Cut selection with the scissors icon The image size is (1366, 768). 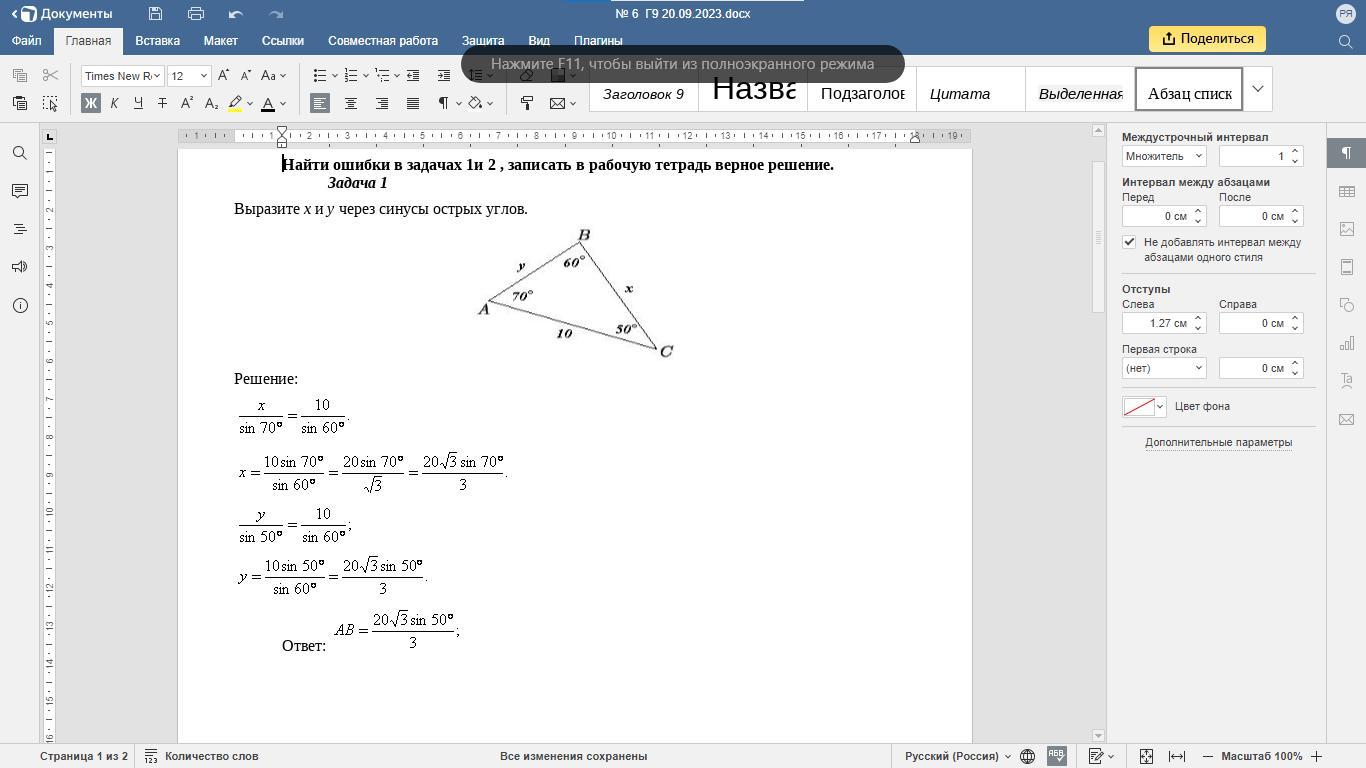pyautogui.click(x=50, y=75)
